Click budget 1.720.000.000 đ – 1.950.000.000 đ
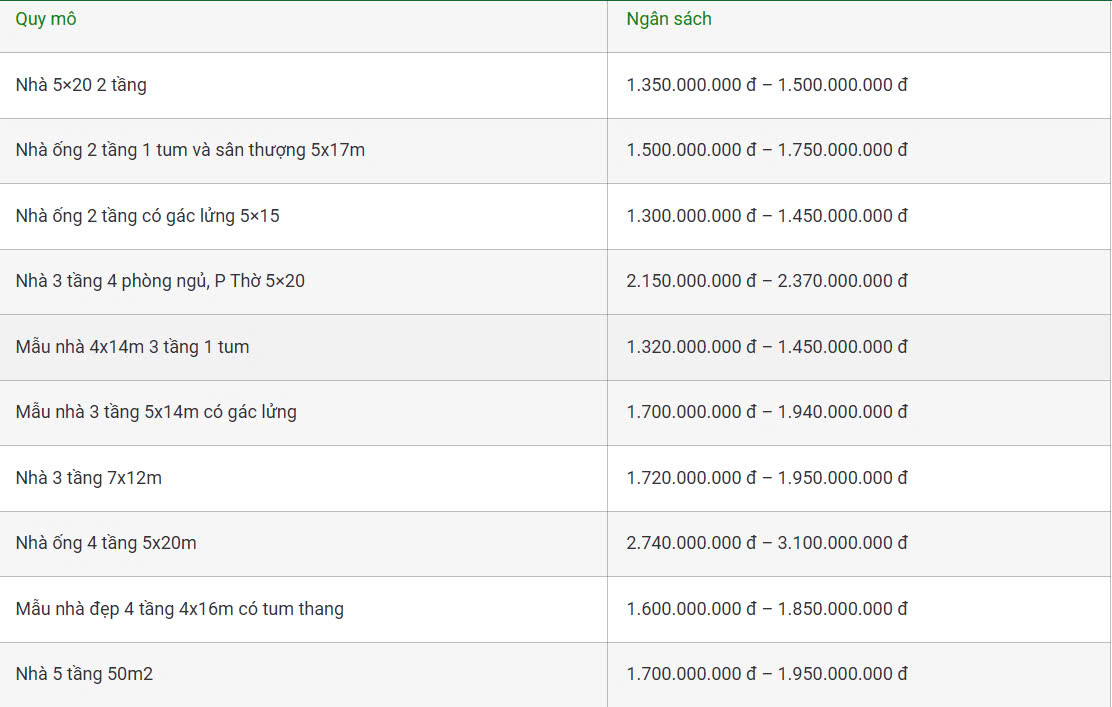 pyautogui.click(x=767, y=478)
